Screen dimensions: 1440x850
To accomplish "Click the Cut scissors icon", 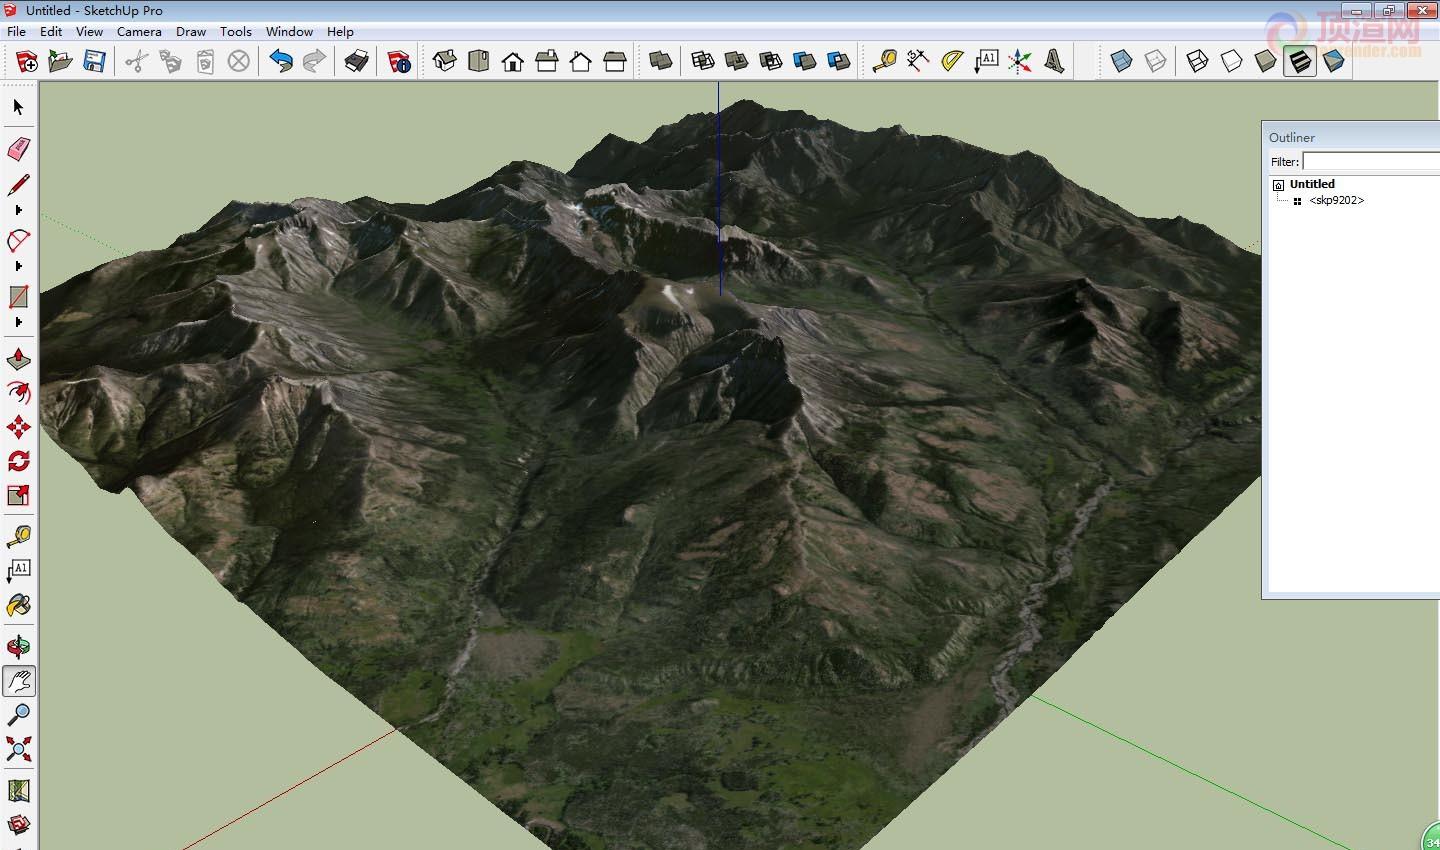I will (x=137, y=62).
